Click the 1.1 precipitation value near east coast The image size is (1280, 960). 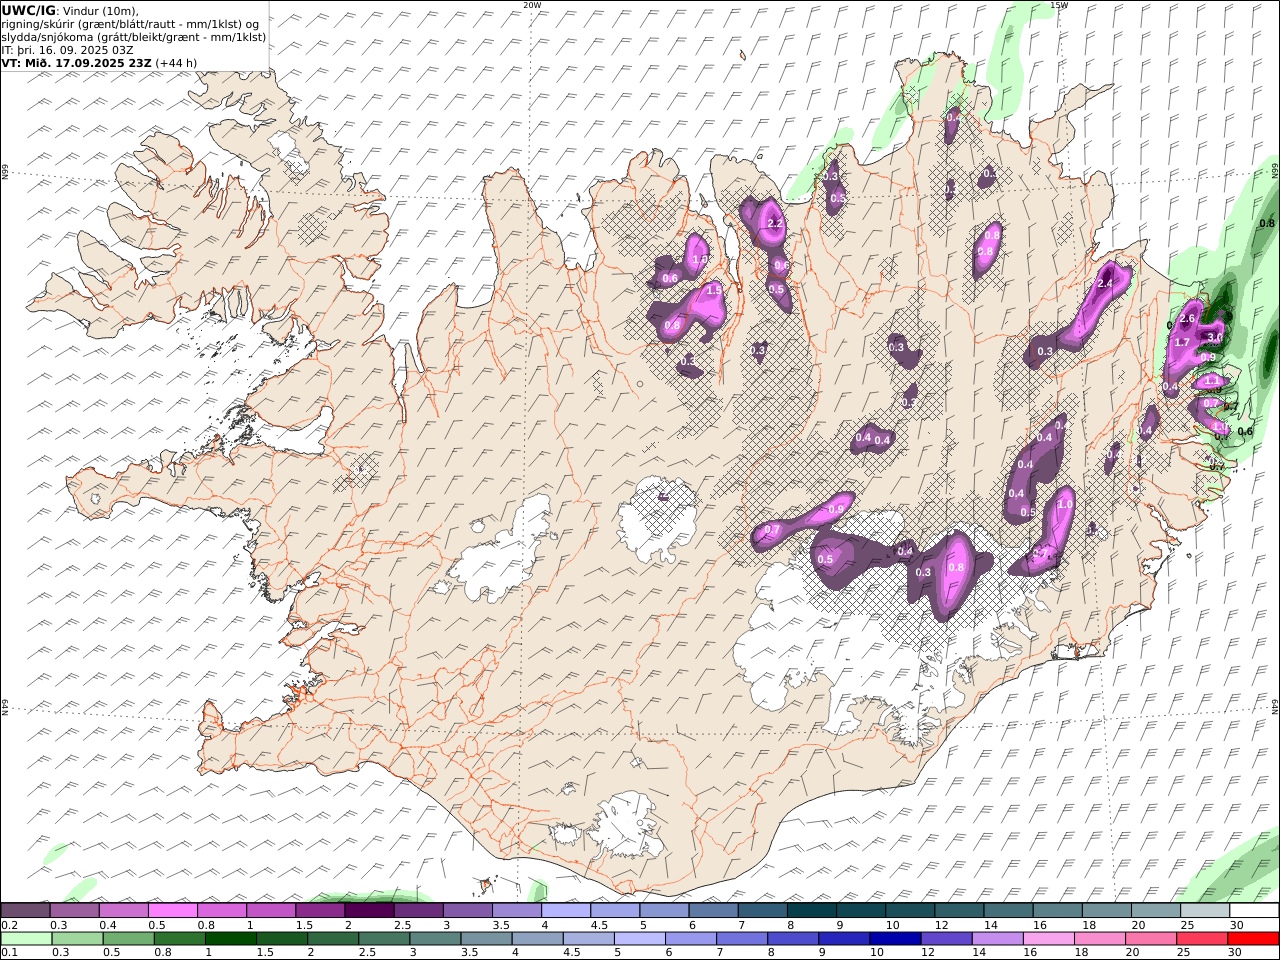pyautogui.click(x=1212, y=381)
